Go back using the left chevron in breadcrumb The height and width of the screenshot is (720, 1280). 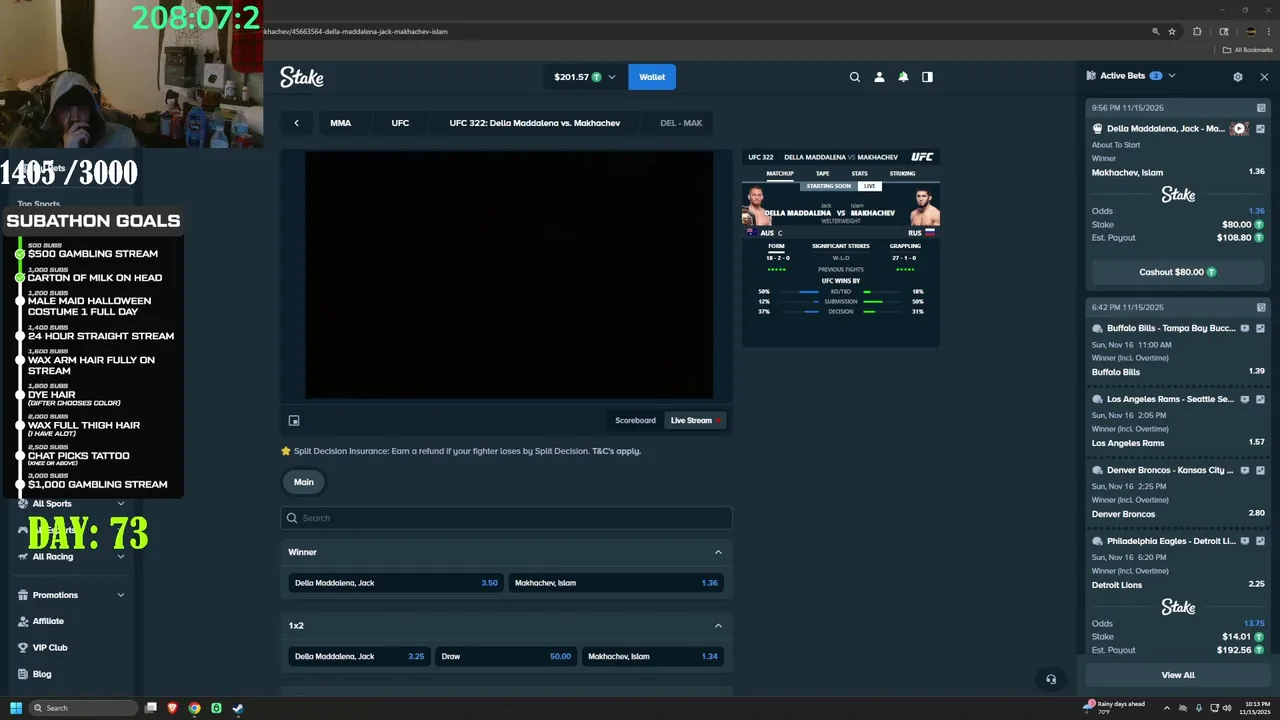point(296,123)
